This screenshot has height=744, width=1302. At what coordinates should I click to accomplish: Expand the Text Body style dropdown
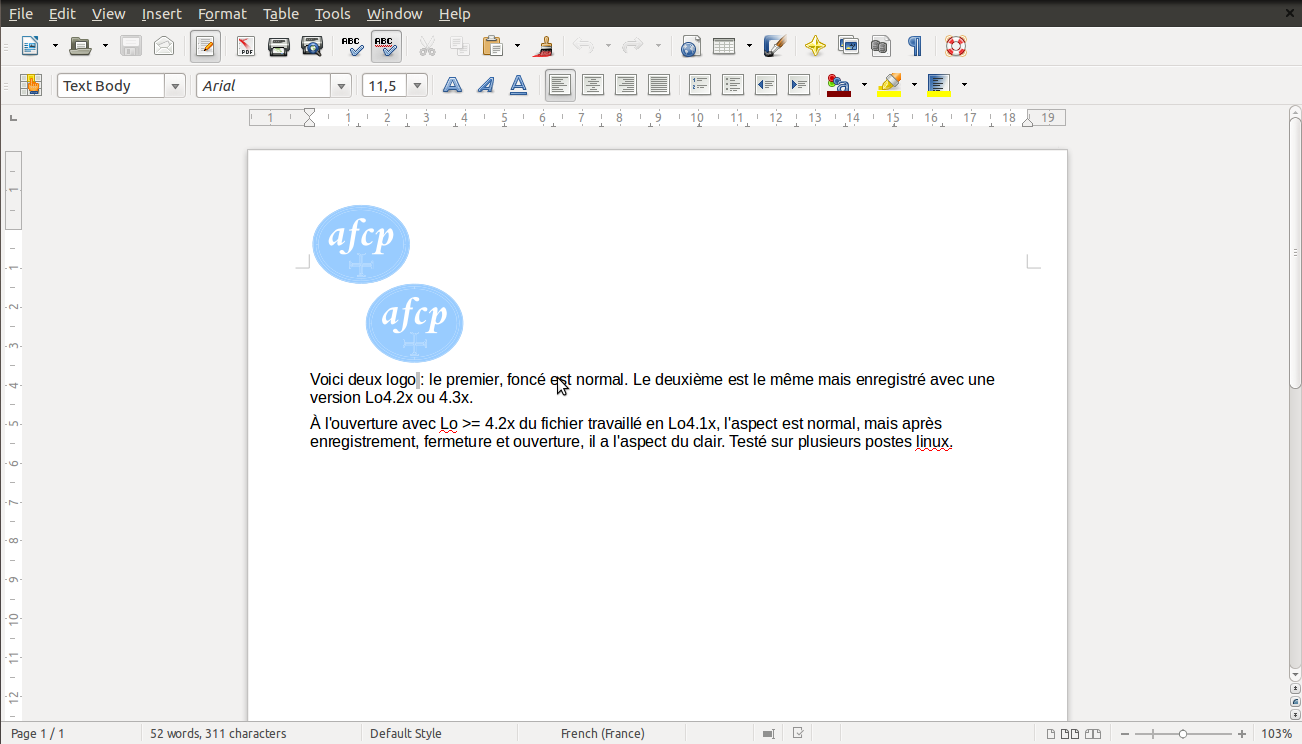[176, 86]
